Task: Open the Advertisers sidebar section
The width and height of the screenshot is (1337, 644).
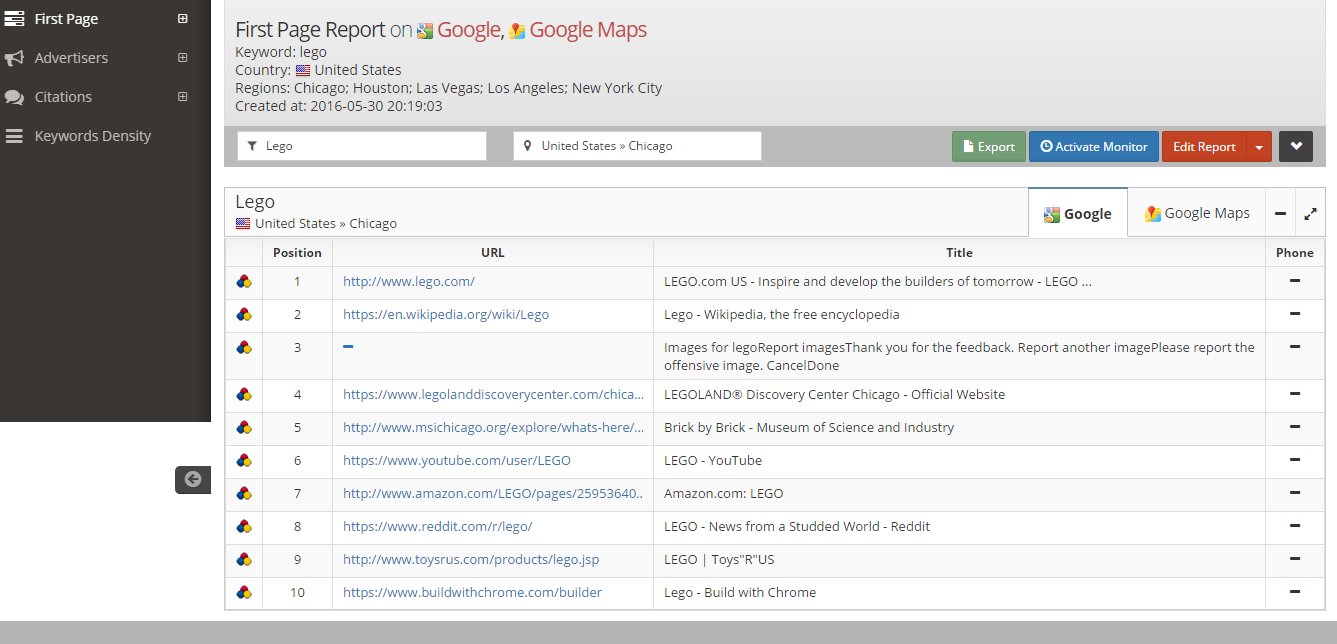Action: pyautogui.click(x=71, y=58)
